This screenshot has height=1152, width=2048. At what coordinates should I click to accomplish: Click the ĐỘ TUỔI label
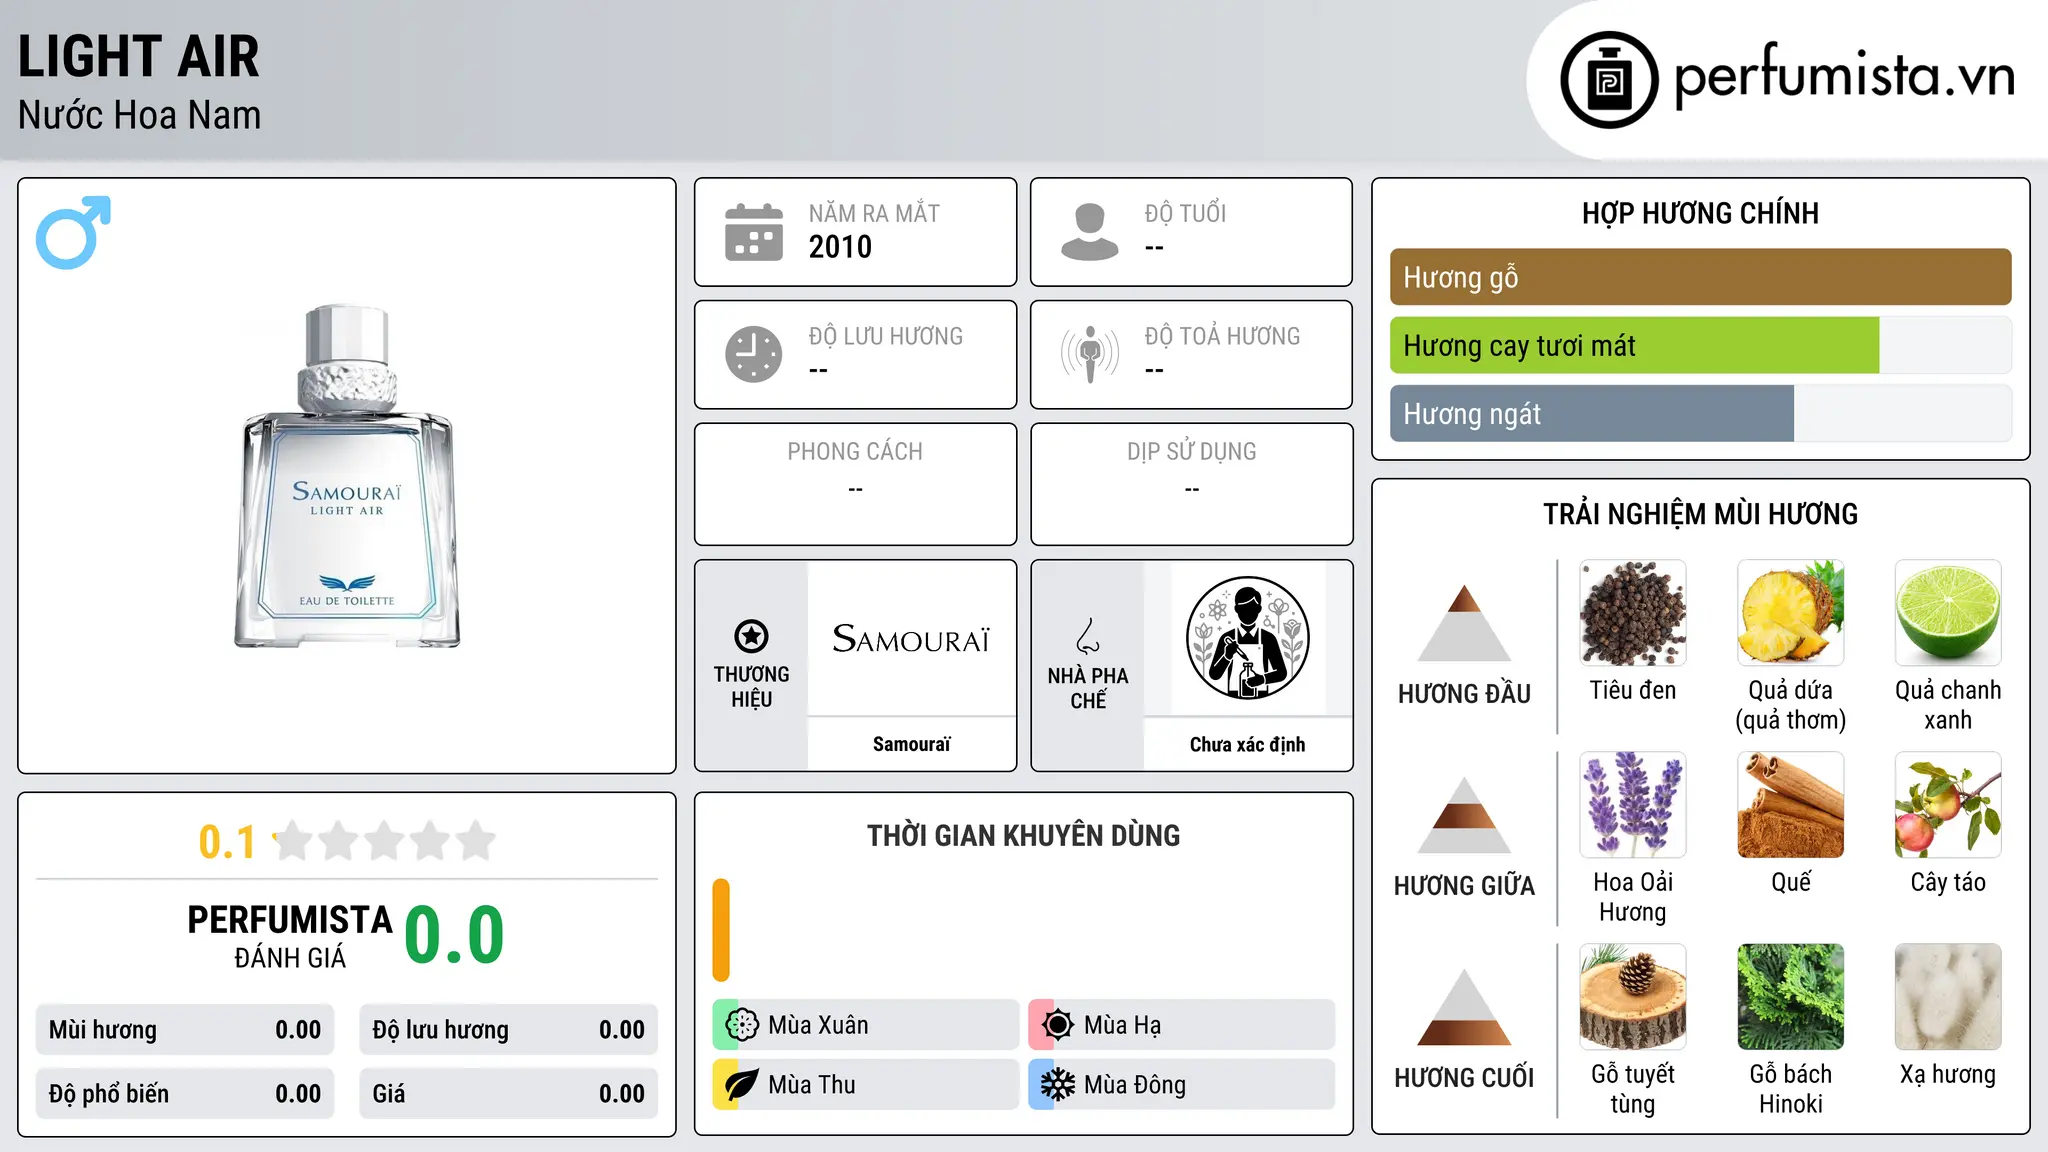point(1185,213)
